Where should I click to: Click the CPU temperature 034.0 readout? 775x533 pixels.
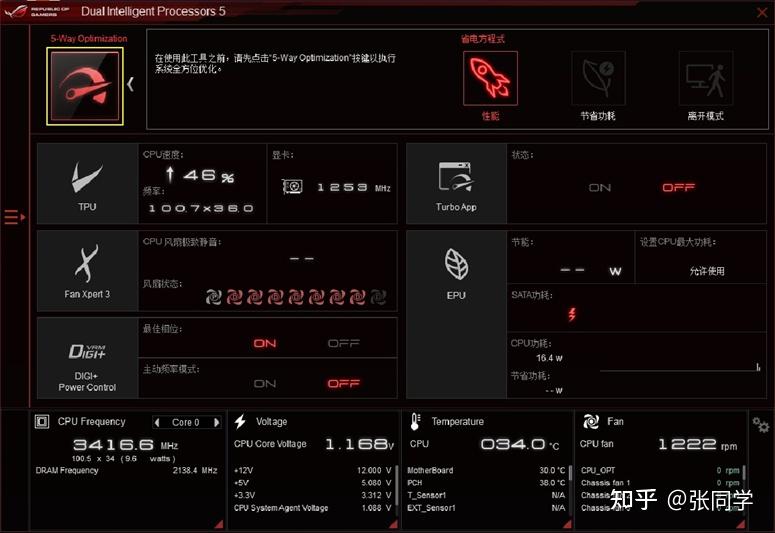[520, 444]
